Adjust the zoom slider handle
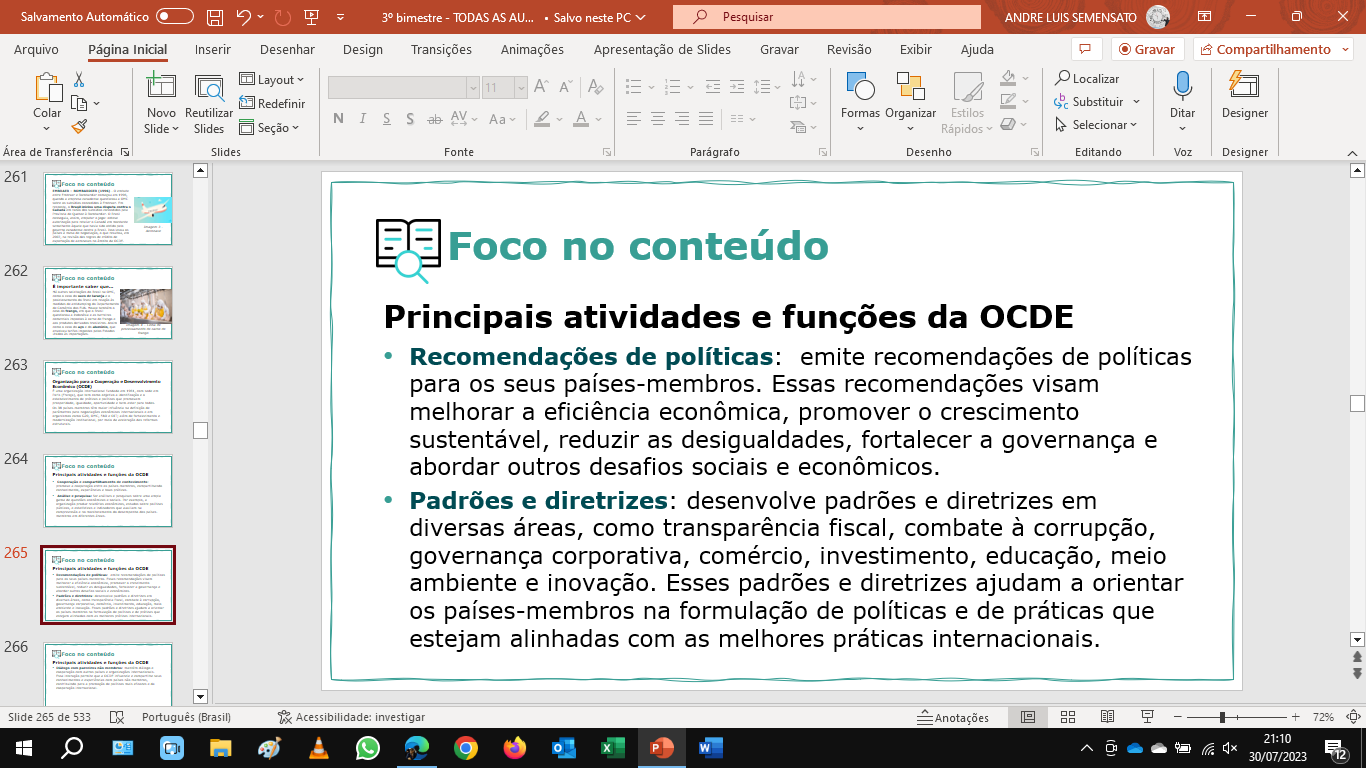1366x768 pixels. [1222, 717]
